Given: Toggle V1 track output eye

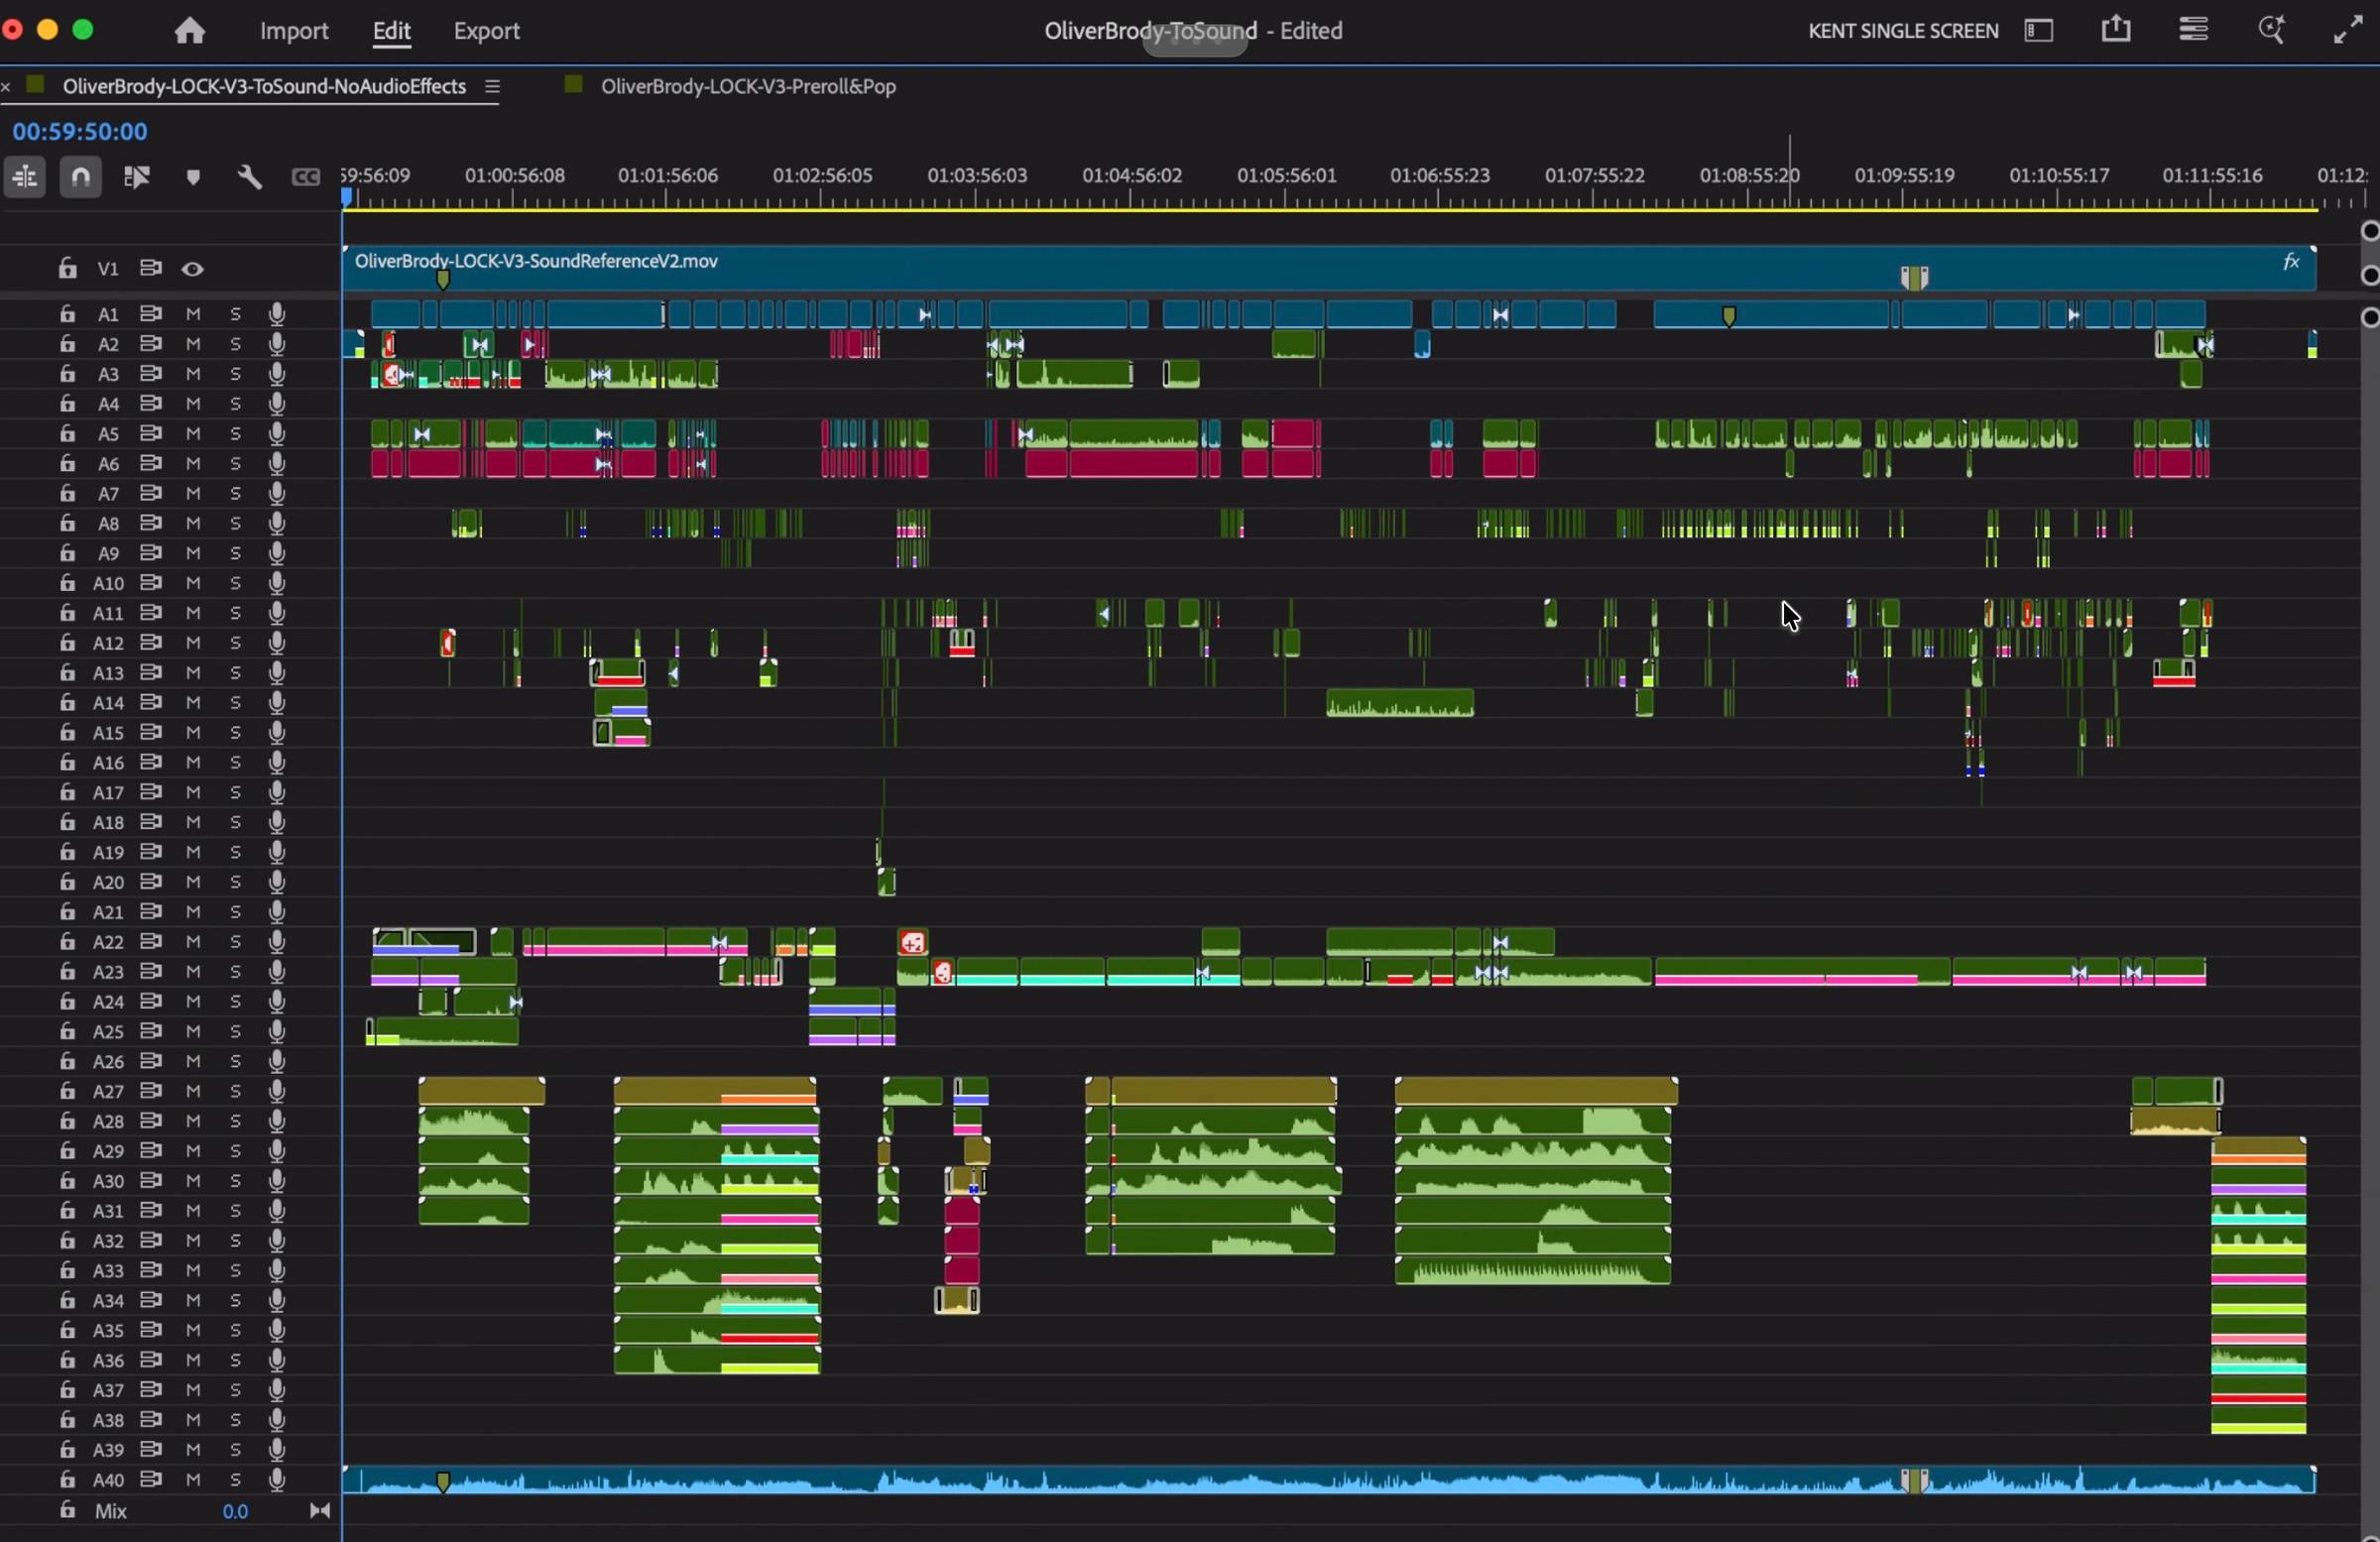Looking at the screenshot, I should (193, 270).
